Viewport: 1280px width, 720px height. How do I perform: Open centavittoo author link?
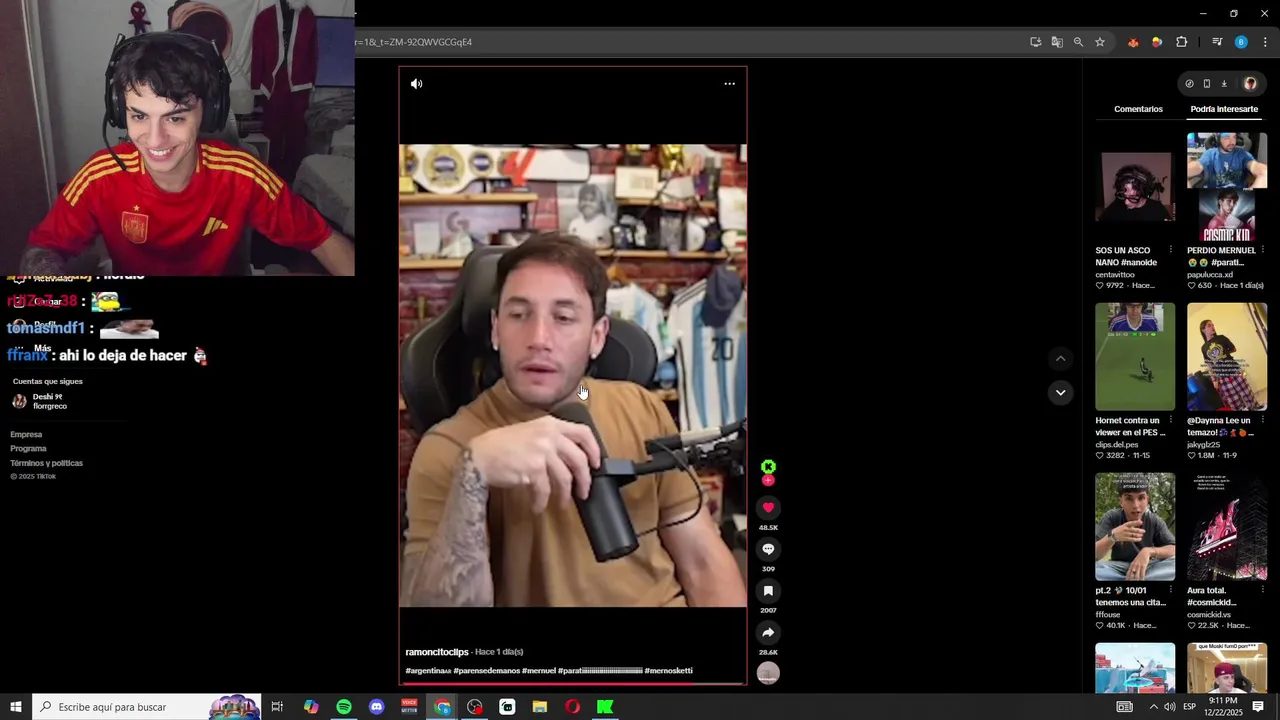1117,274
